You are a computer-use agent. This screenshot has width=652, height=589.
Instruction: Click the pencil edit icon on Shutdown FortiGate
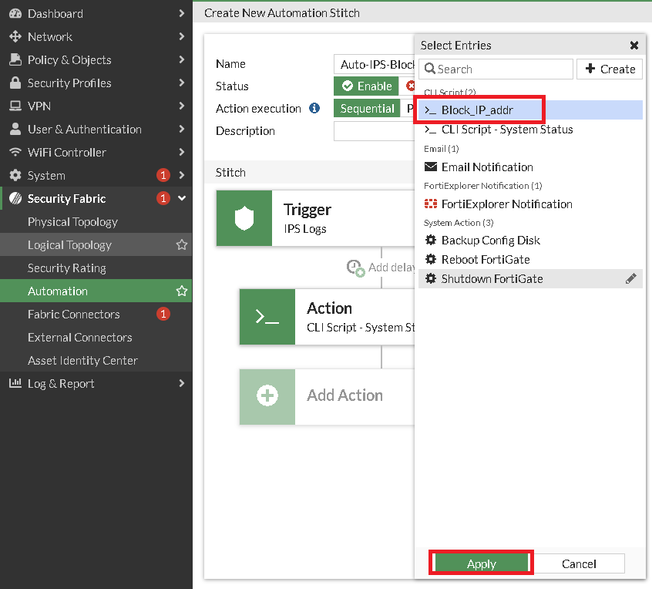(x=631, y=279)
